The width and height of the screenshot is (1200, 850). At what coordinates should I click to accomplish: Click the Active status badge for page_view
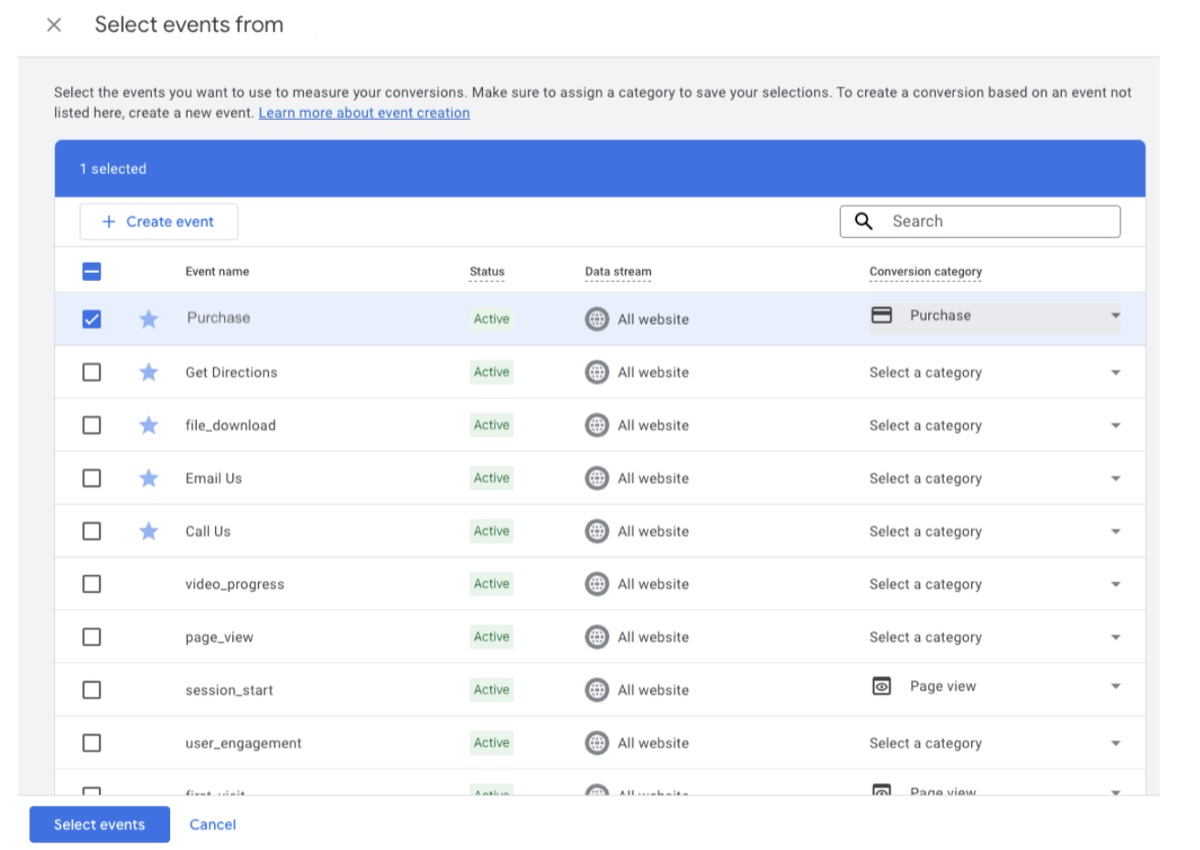click(491, 637)
